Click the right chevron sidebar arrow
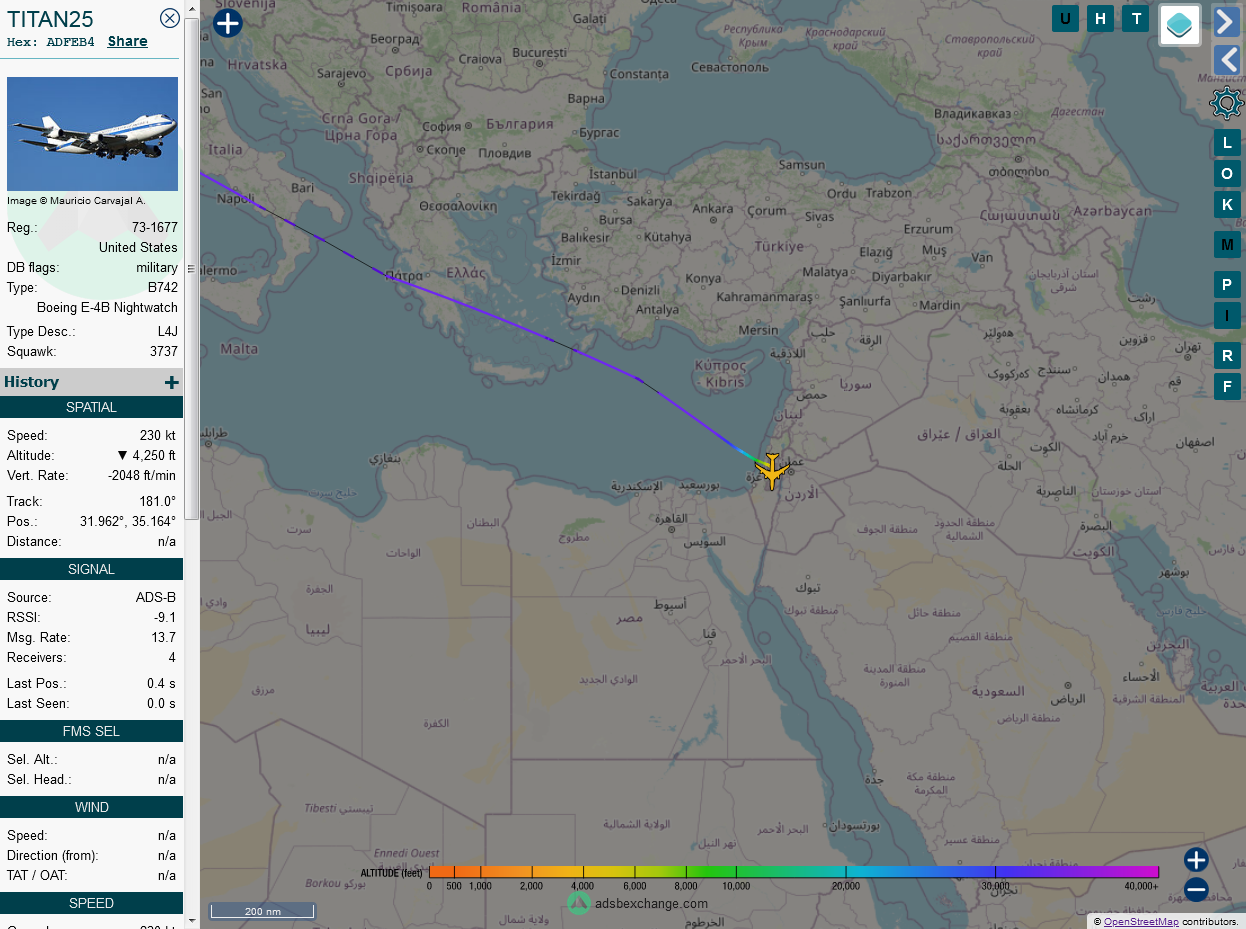 (1226, 21)
